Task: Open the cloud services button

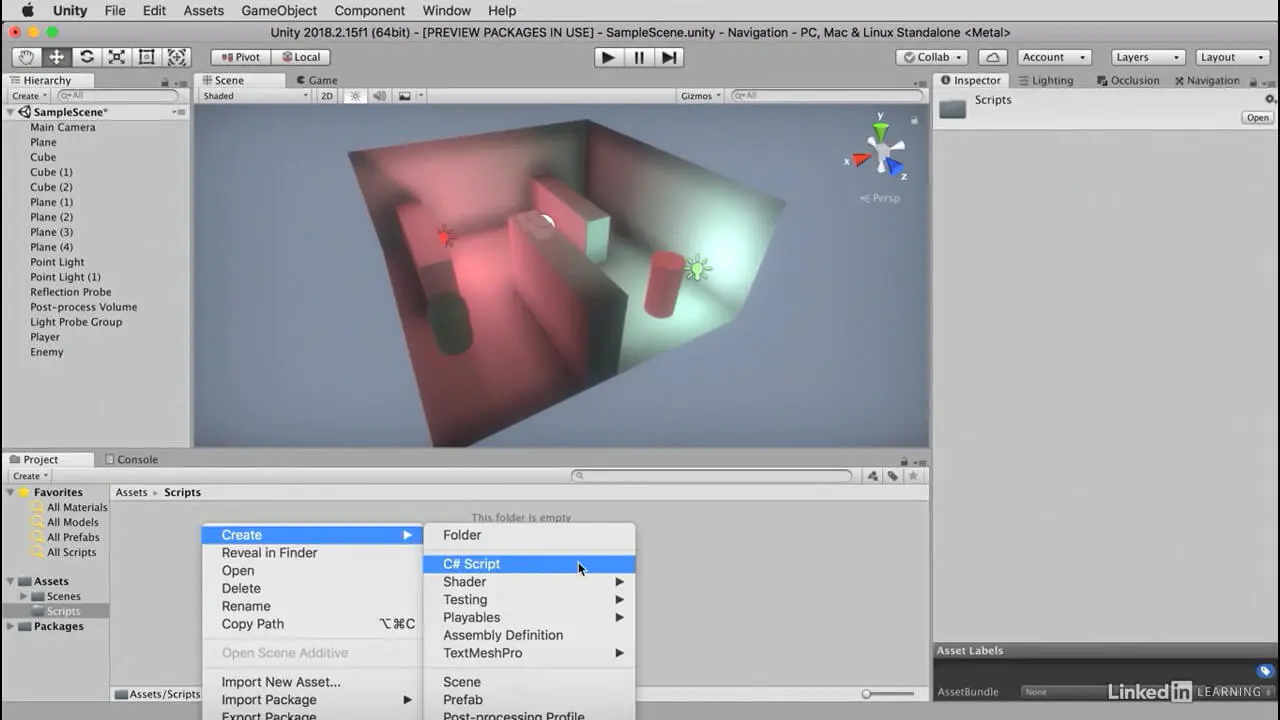Action: 992,57
